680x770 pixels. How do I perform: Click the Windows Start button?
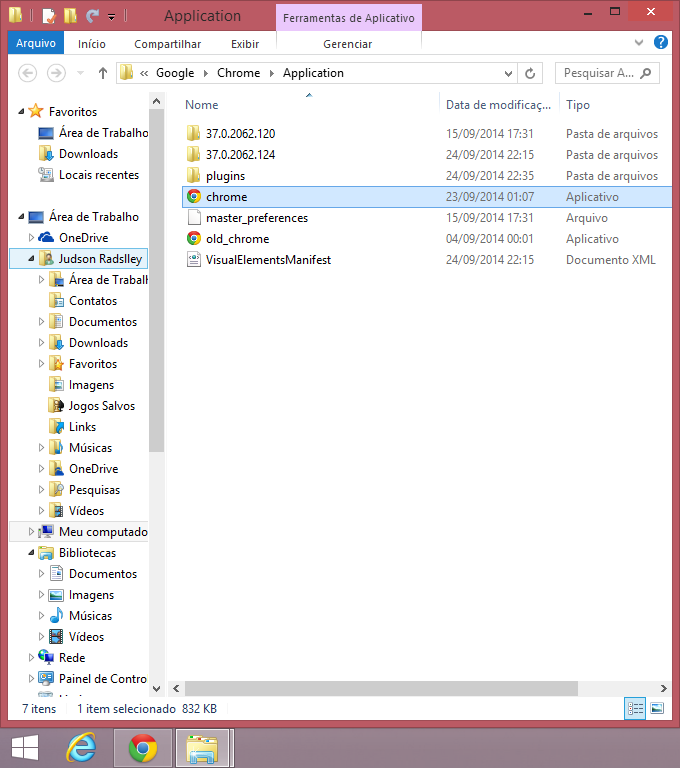tap(25, 748)
